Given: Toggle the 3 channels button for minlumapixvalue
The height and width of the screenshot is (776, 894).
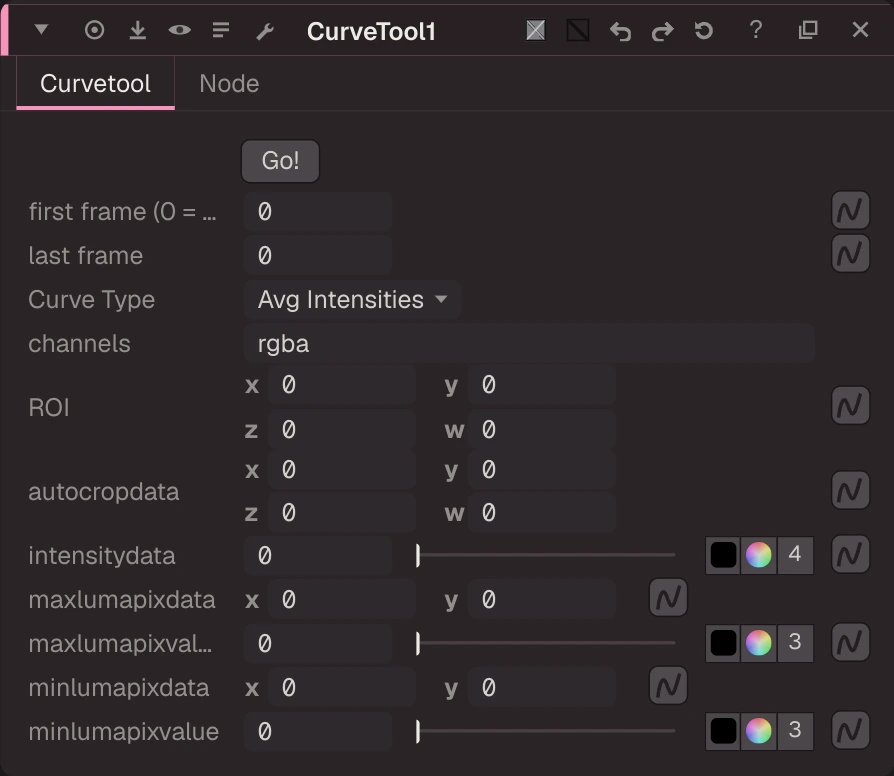Looking at the screenshot, I should 795,731.
